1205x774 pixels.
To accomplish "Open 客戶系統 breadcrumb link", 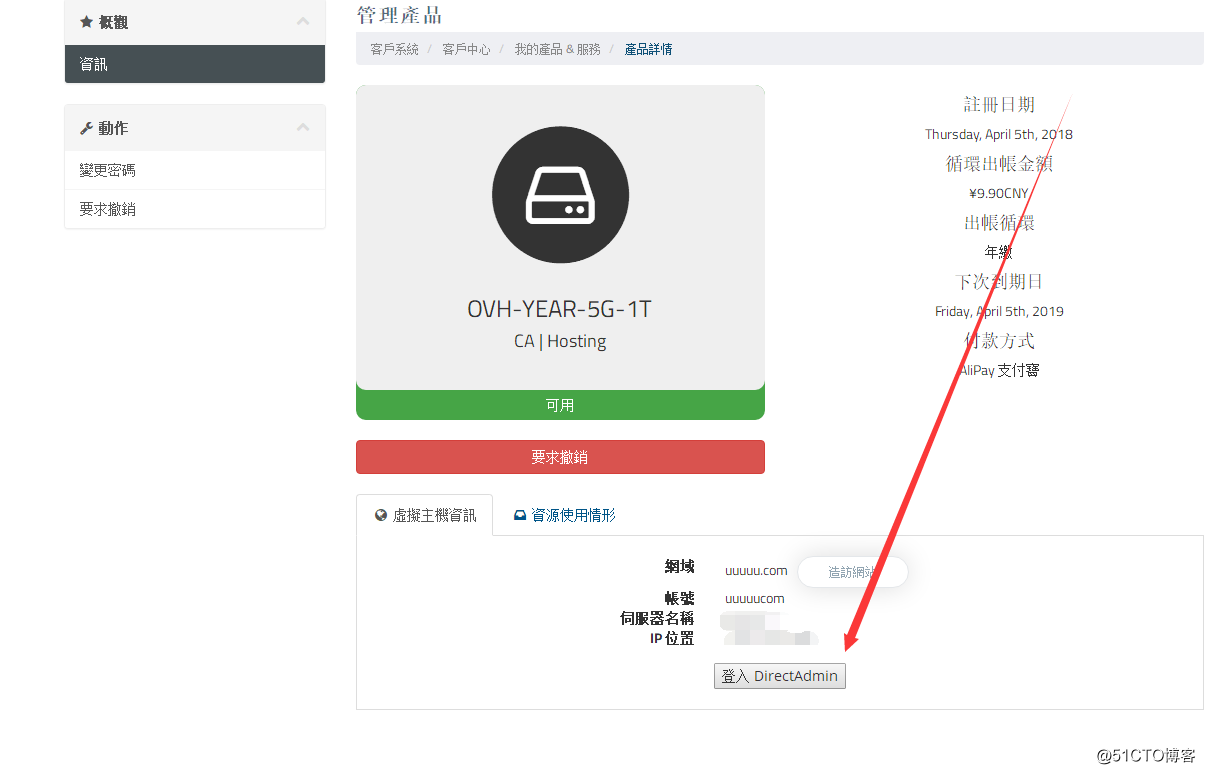I will pyautogui.click(x=394, y=49).
